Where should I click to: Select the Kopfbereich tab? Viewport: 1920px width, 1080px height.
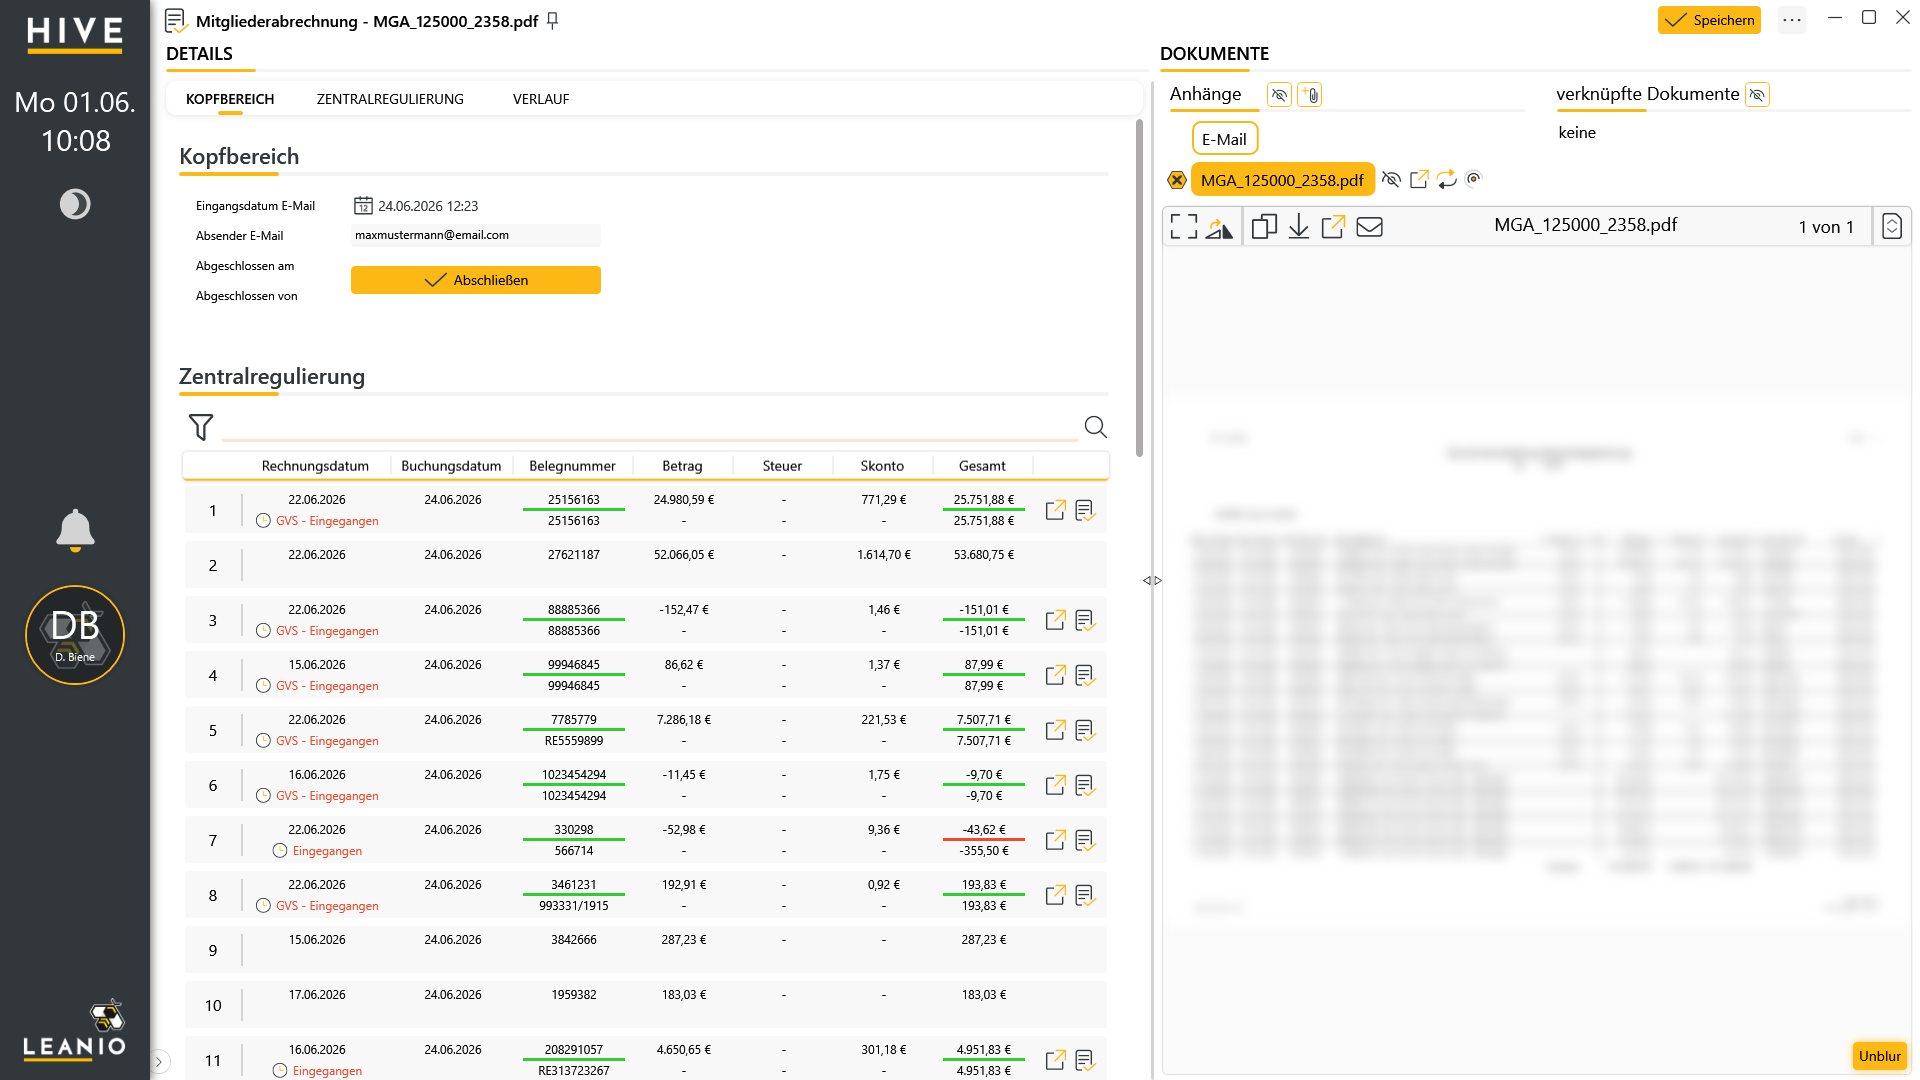tap(230, 99)
